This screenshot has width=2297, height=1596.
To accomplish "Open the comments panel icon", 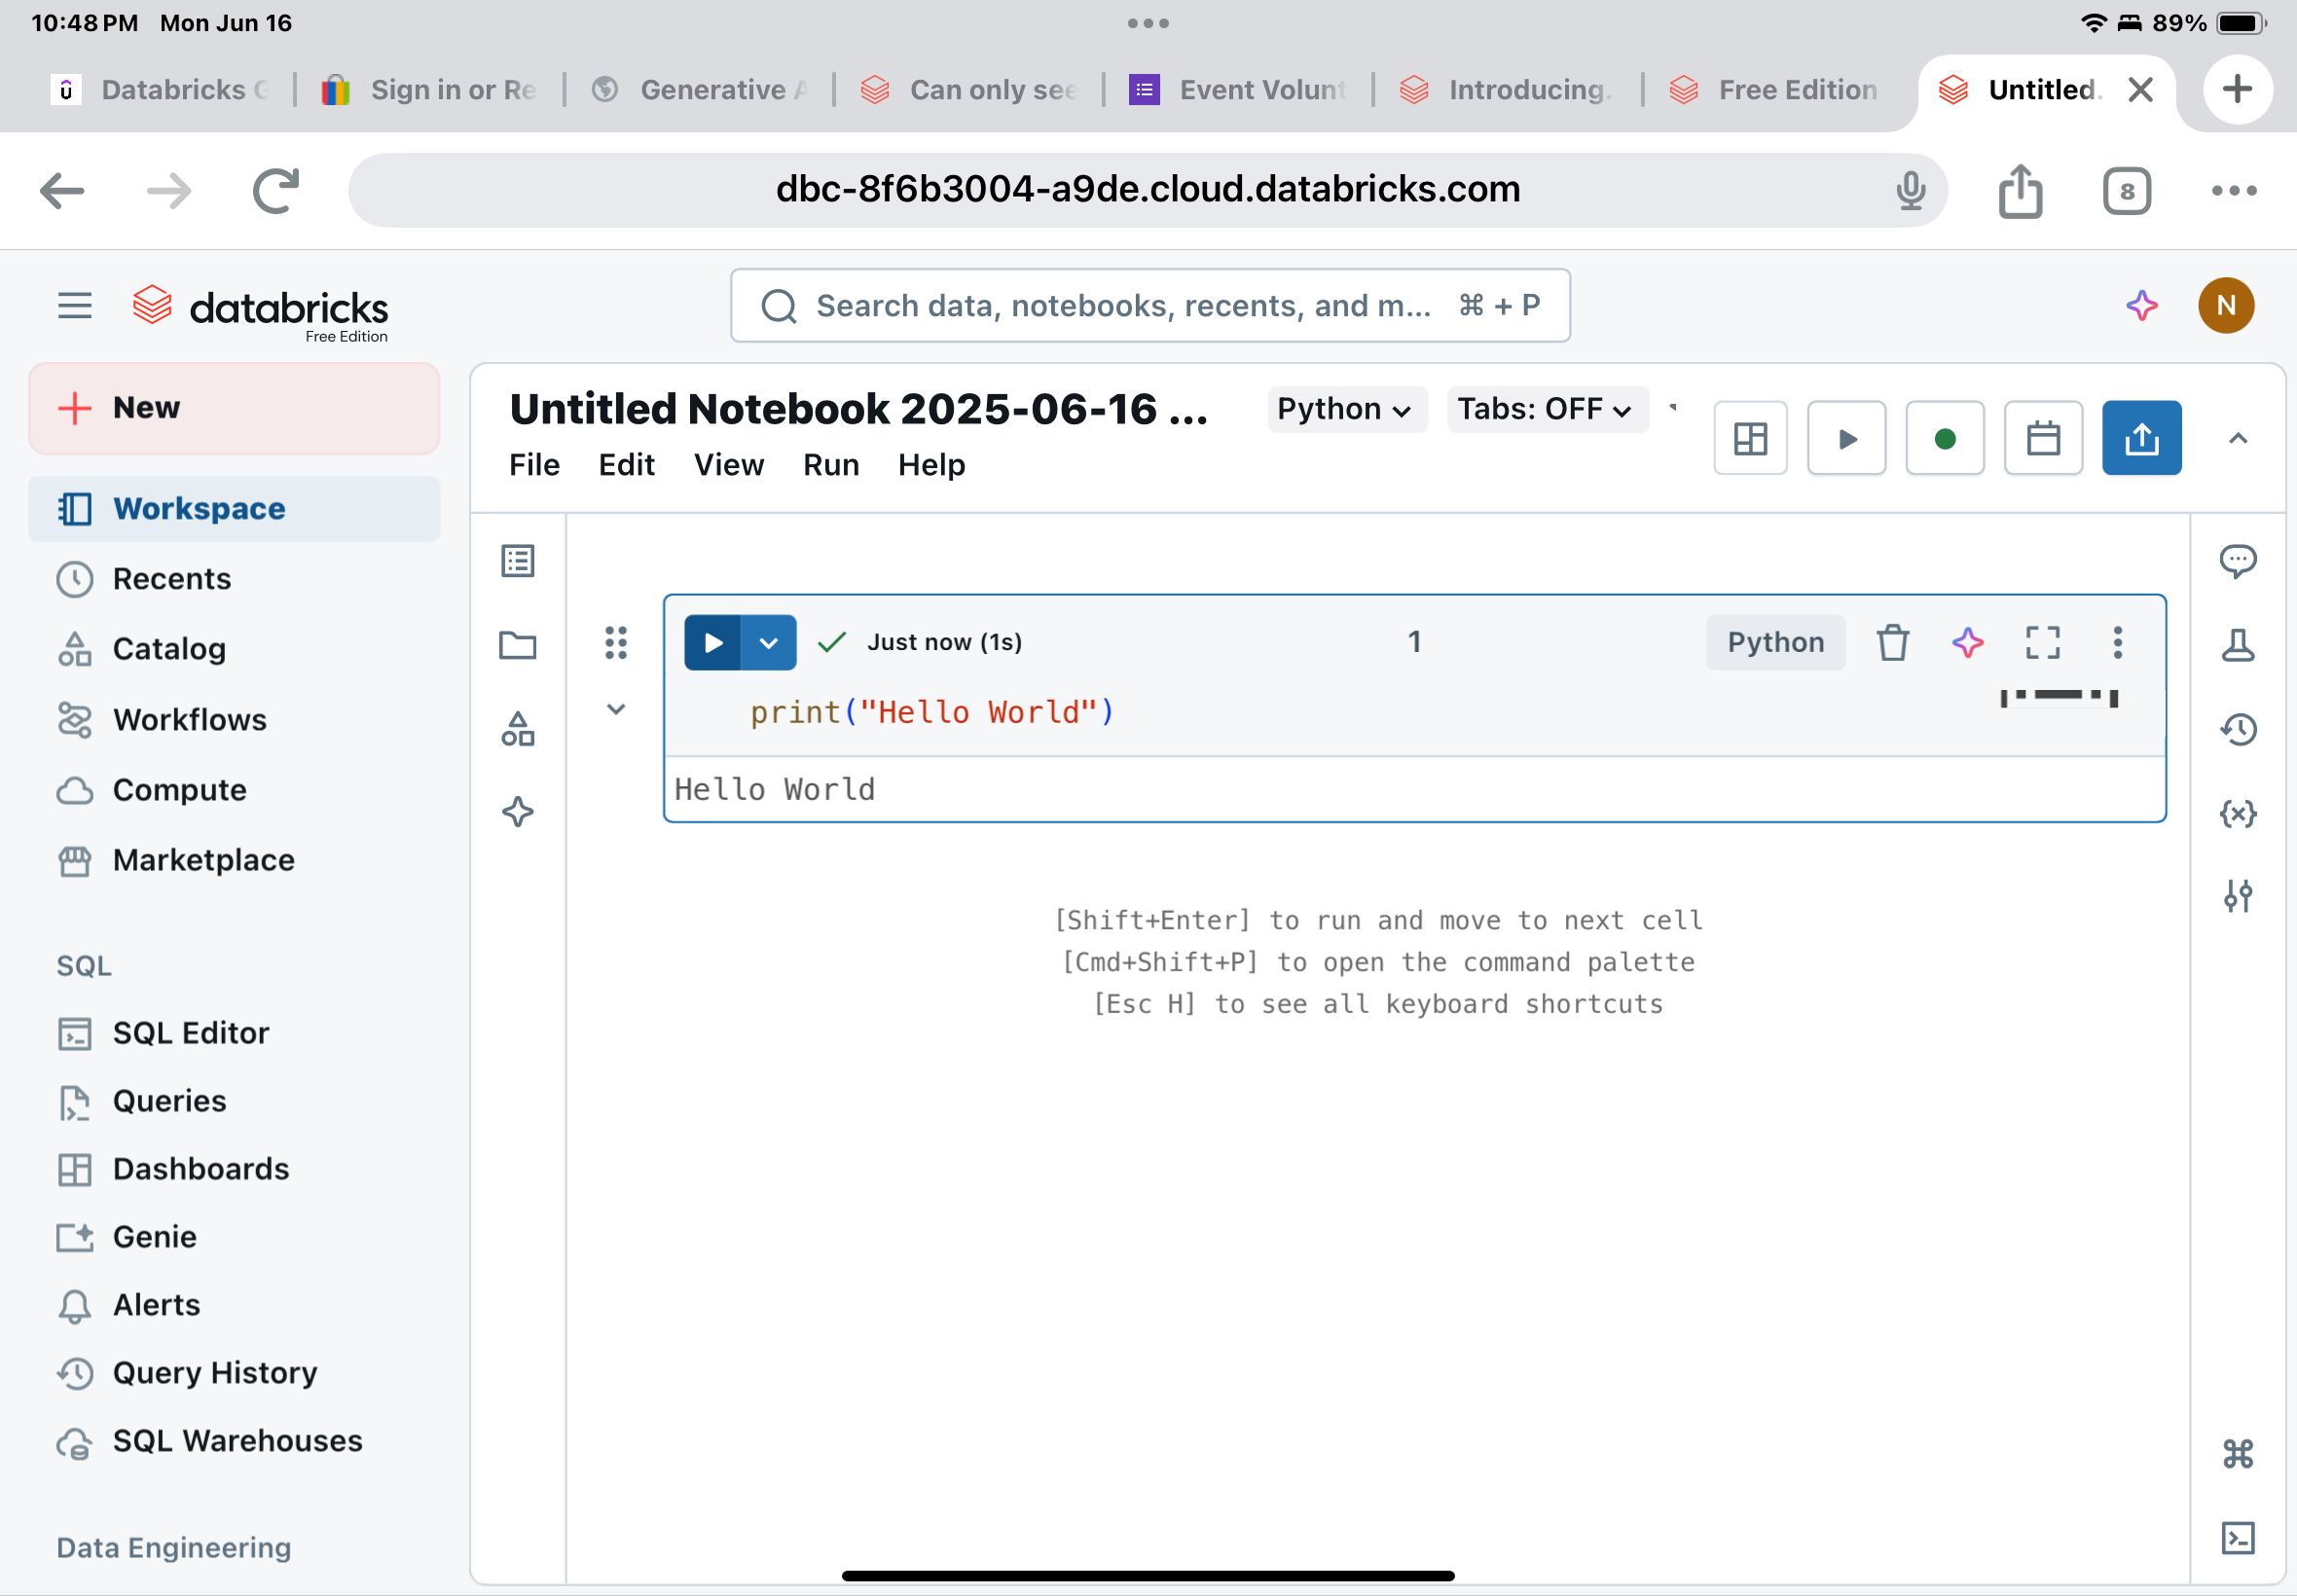I will tap(2237, 561).
